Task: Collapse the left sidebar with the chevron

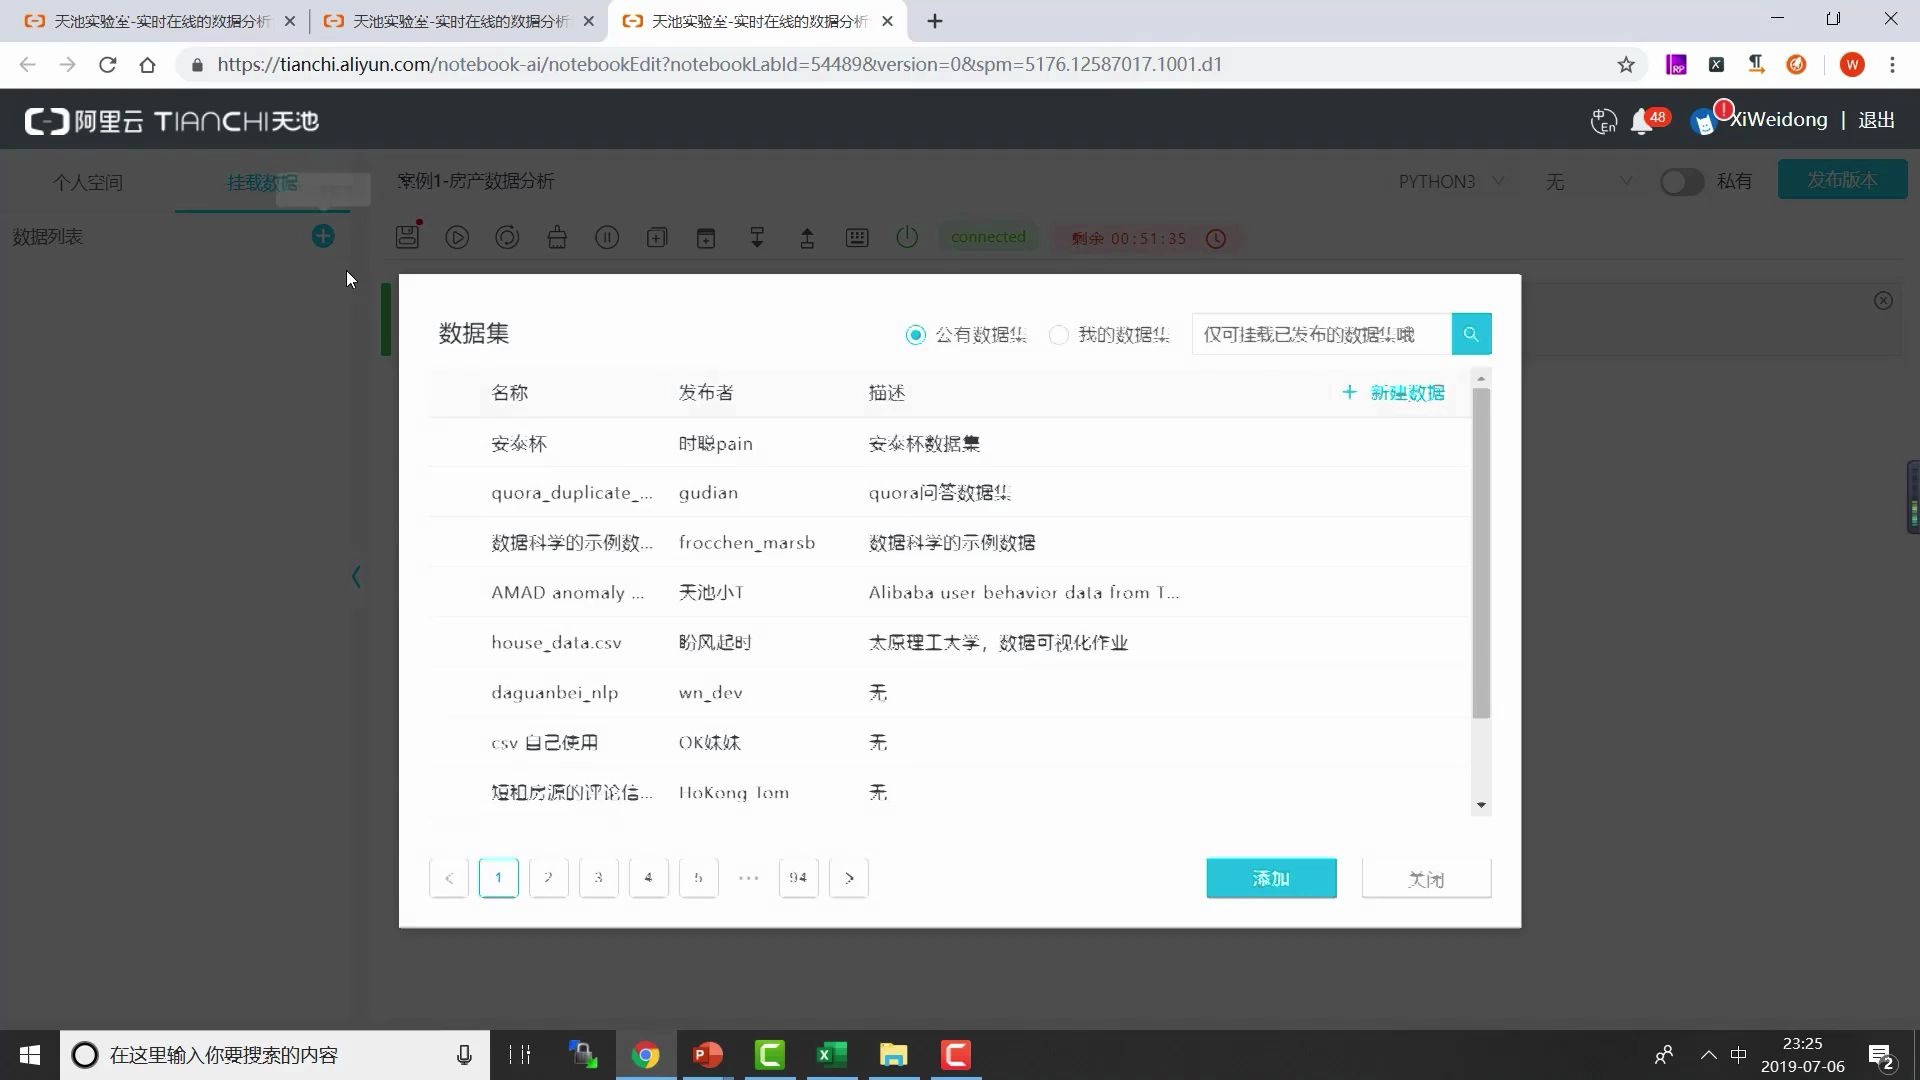Action: pos(356,576)
